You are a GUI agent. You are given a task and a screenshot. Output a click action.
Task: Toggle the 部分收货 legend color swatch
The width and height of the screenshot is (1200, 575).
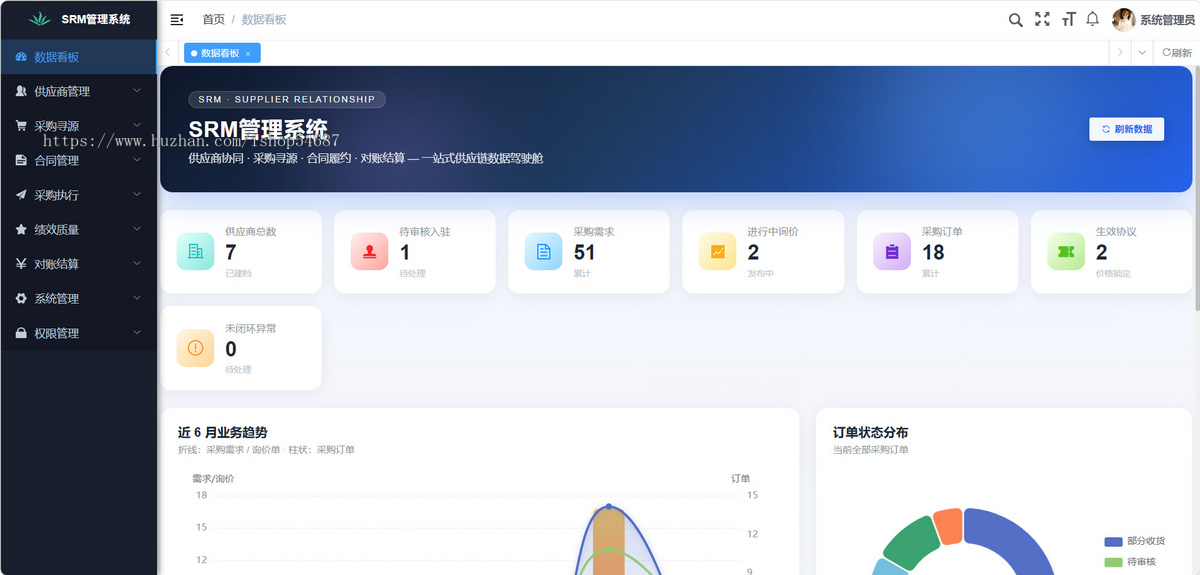(x=1113, y=541)
